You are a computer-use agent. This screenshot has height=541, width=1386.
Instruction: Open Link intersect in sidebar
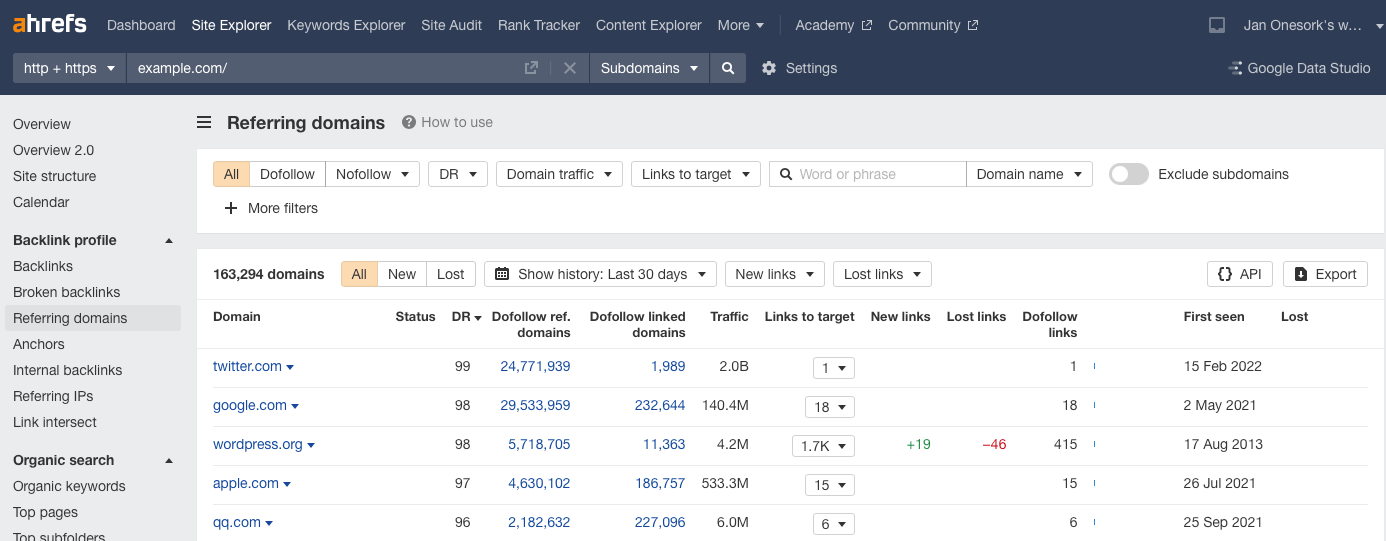coord(55,422)
